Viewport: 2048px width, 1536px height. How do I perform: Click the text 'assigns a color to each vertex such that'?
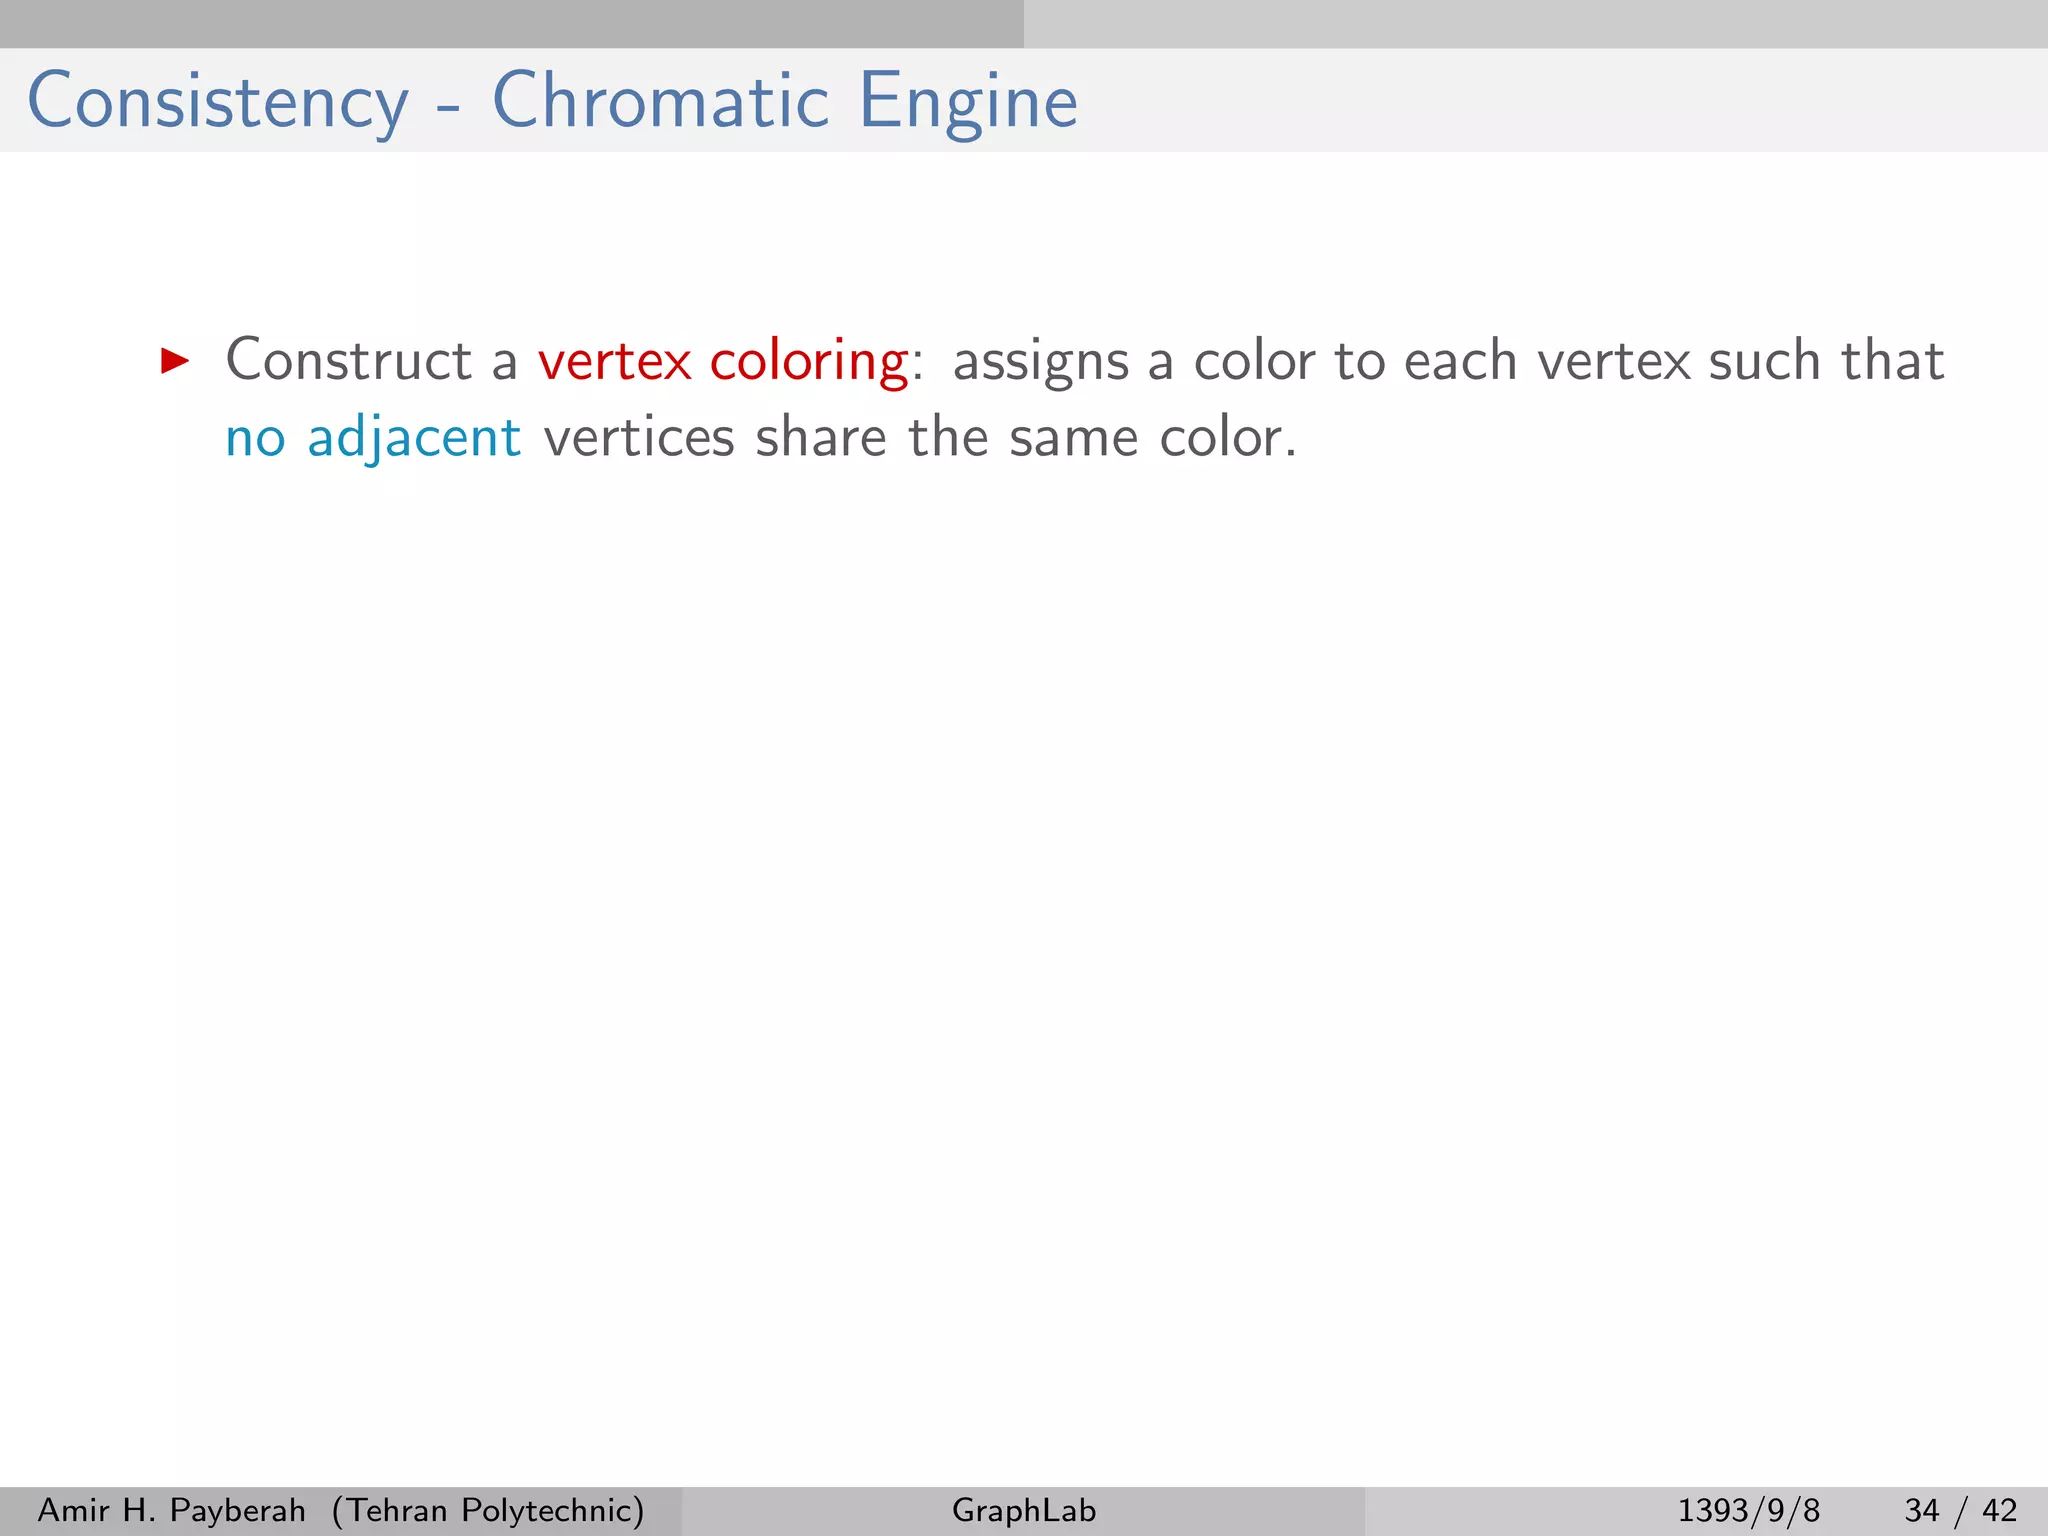click(1448, 361)
